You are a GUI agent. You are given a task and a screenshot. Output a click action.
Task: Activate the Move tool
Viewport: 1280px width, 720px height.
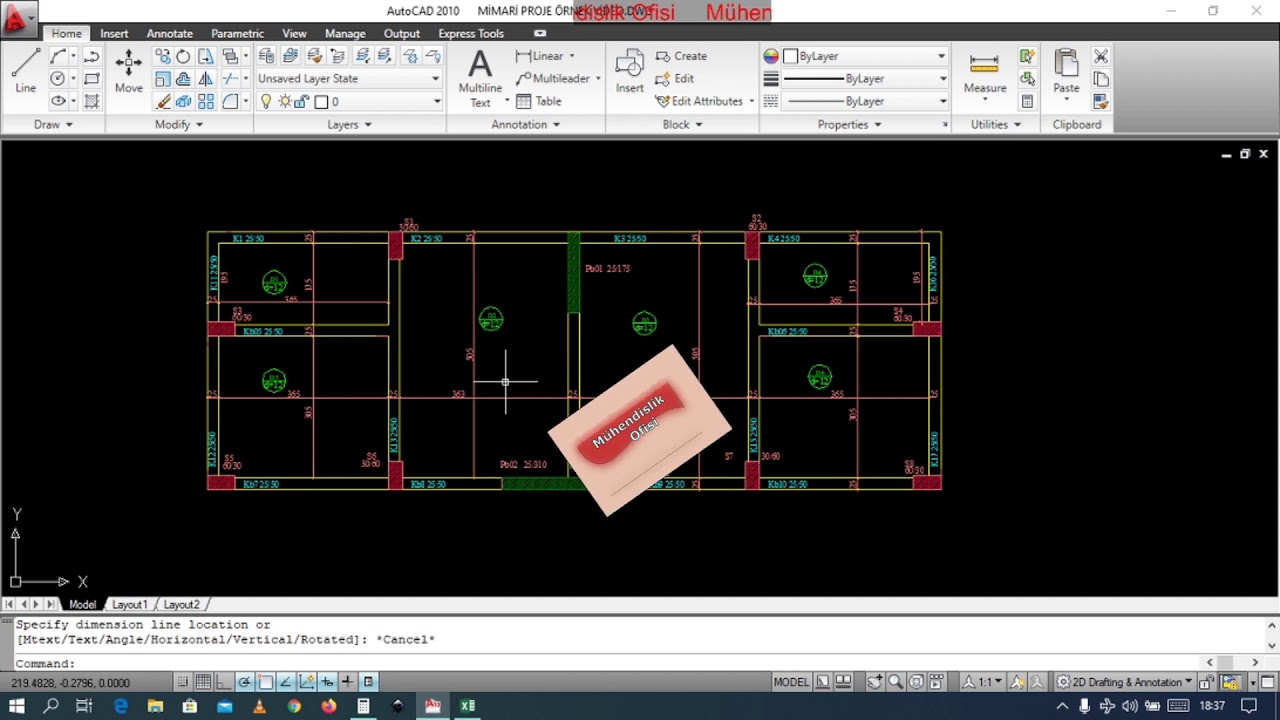tap(128, 72)
